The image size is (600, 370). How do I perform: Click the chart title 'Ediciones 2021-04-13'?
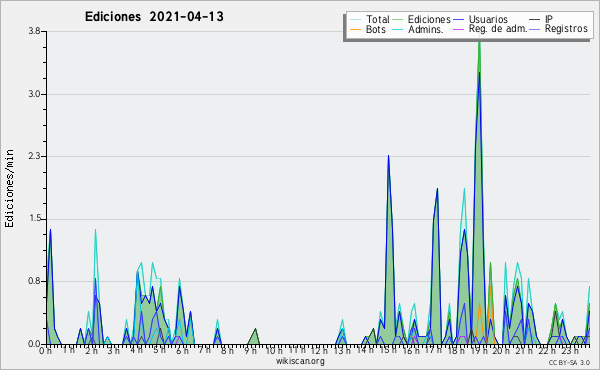154,17
